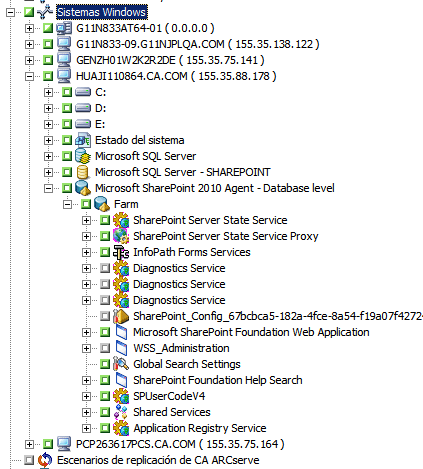Select the E: drive label

(100, 124)
